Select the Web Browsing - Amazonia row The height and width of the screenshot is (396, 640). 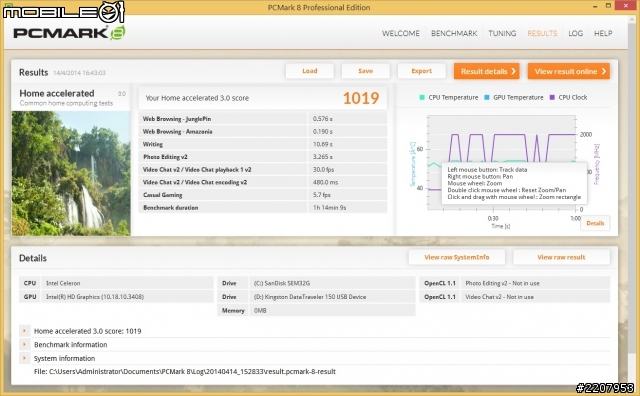coord(263,131)
